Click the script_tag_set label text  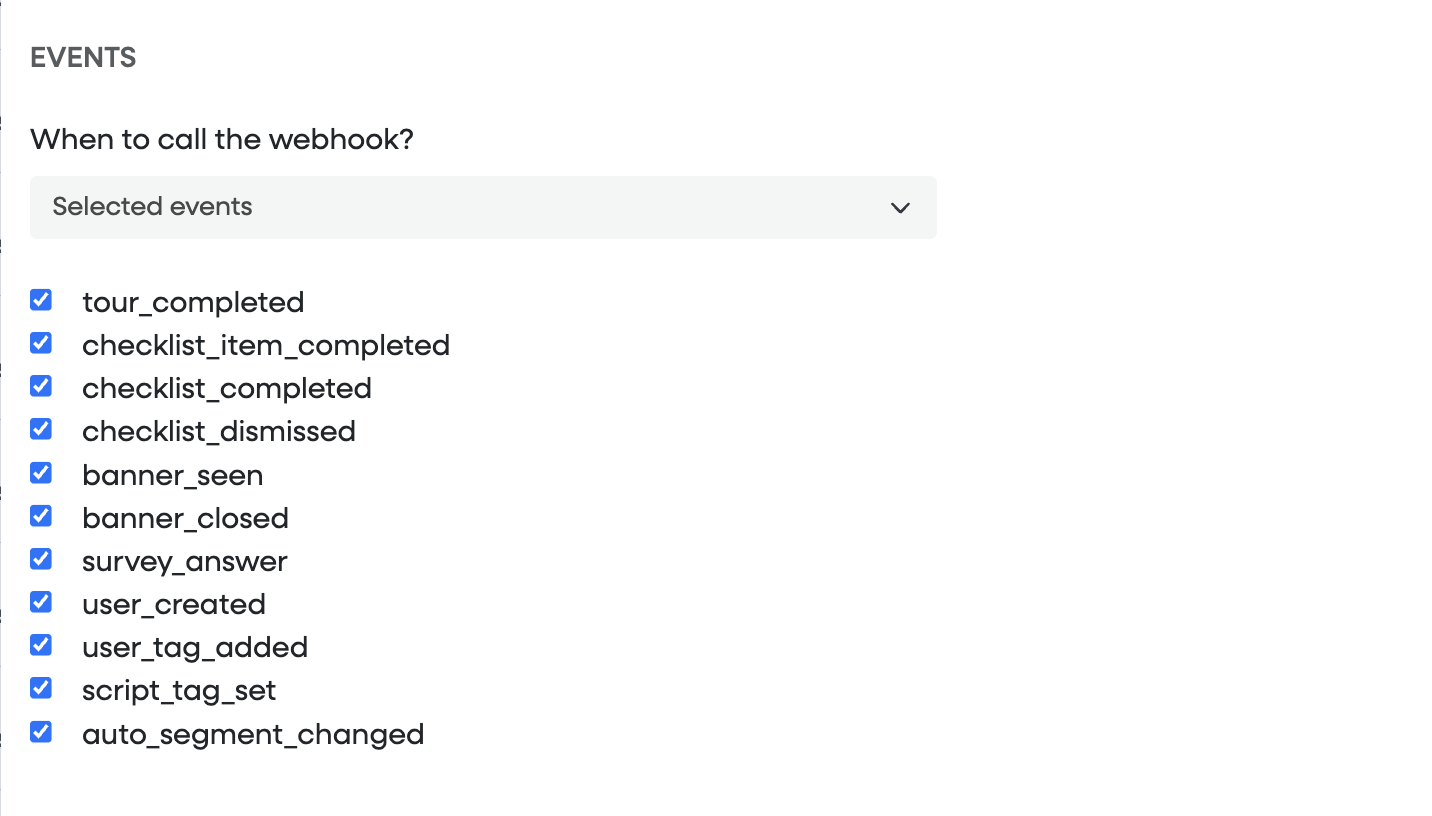[x=179, y=691]
